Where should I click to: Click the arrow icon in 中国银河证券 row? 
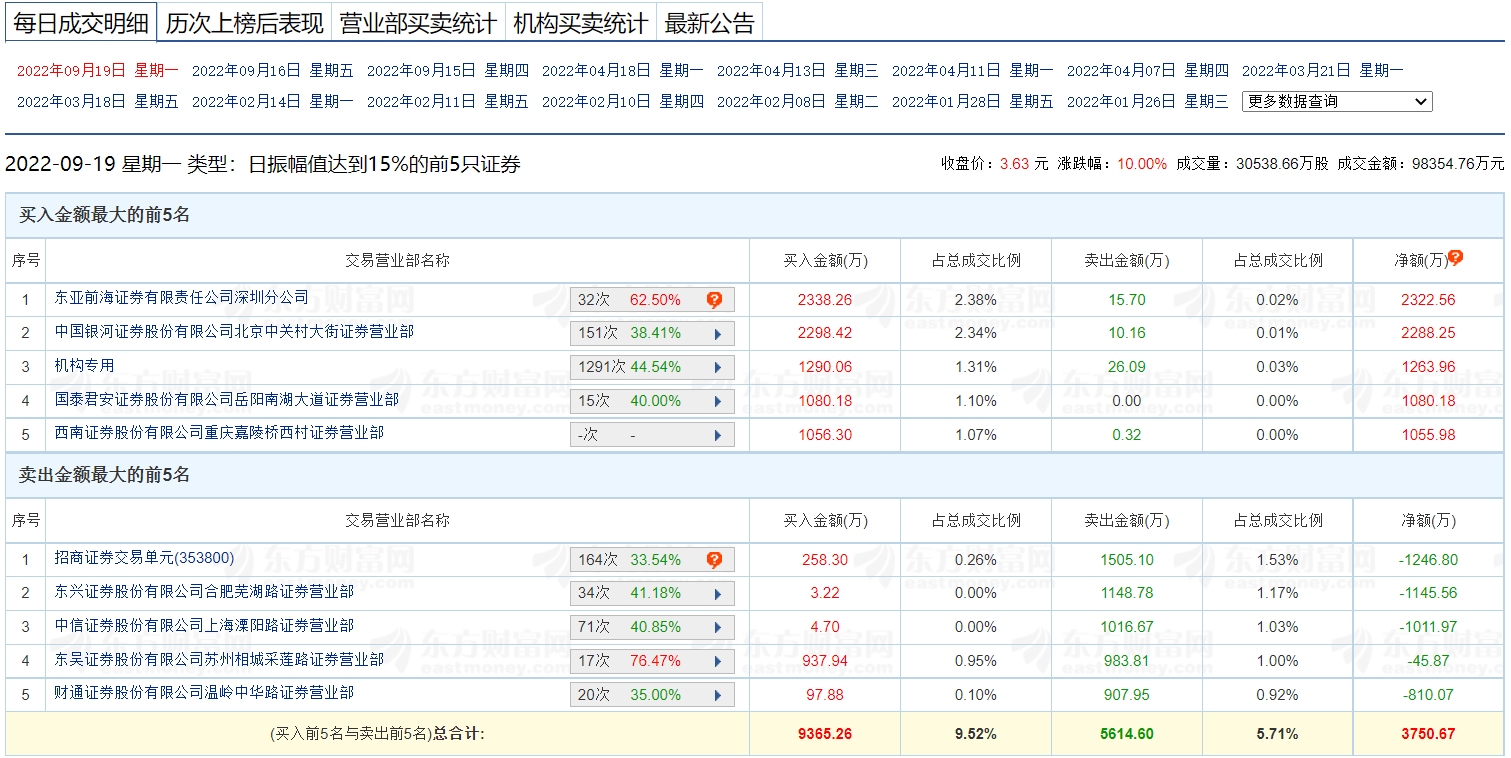tap(717, 334)
